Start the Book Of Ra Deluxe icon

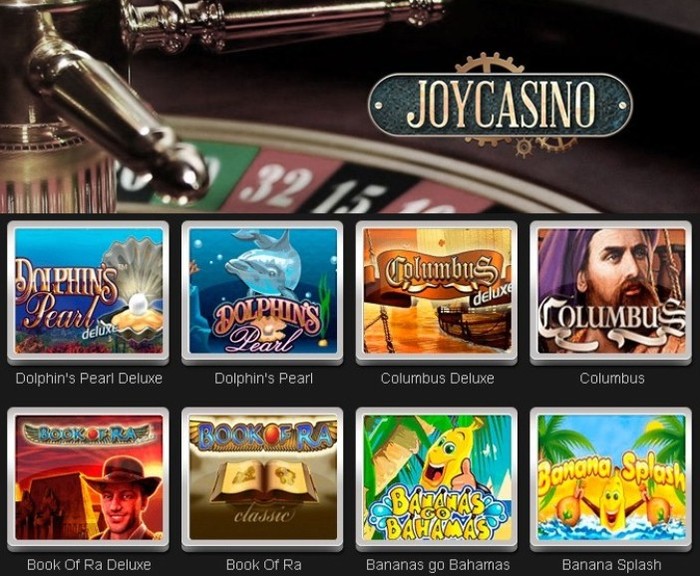pos(88,478)
